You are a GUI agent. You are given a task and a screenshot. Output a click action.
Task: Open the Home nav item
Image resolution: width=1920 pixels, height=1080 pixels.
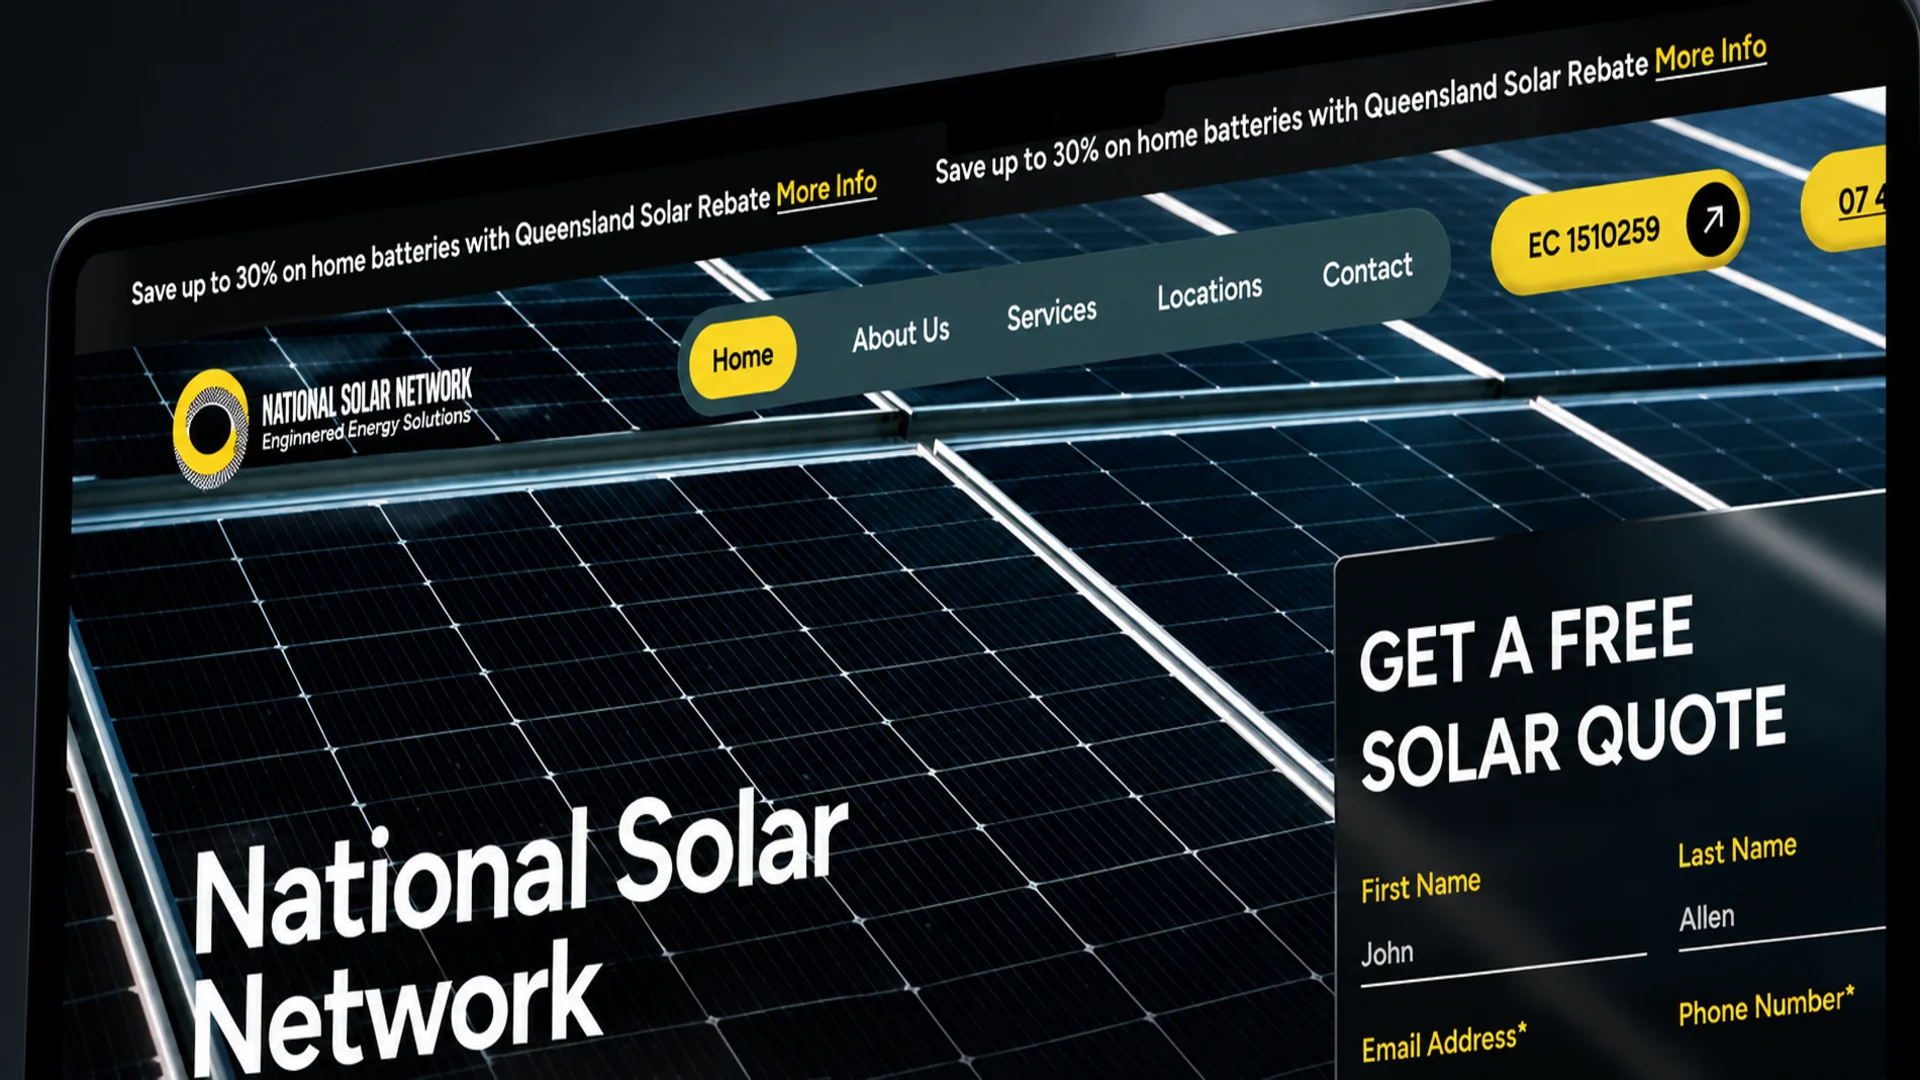[742, 357]
